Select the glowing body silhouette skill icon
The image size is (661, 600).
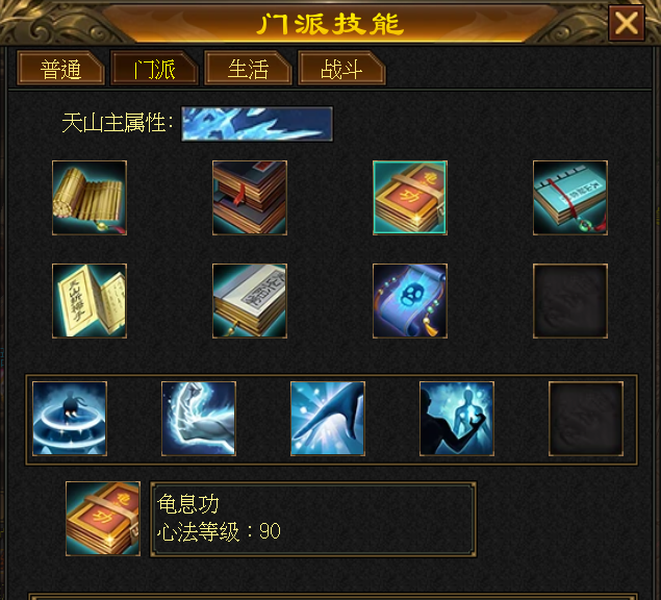[457, 419]
